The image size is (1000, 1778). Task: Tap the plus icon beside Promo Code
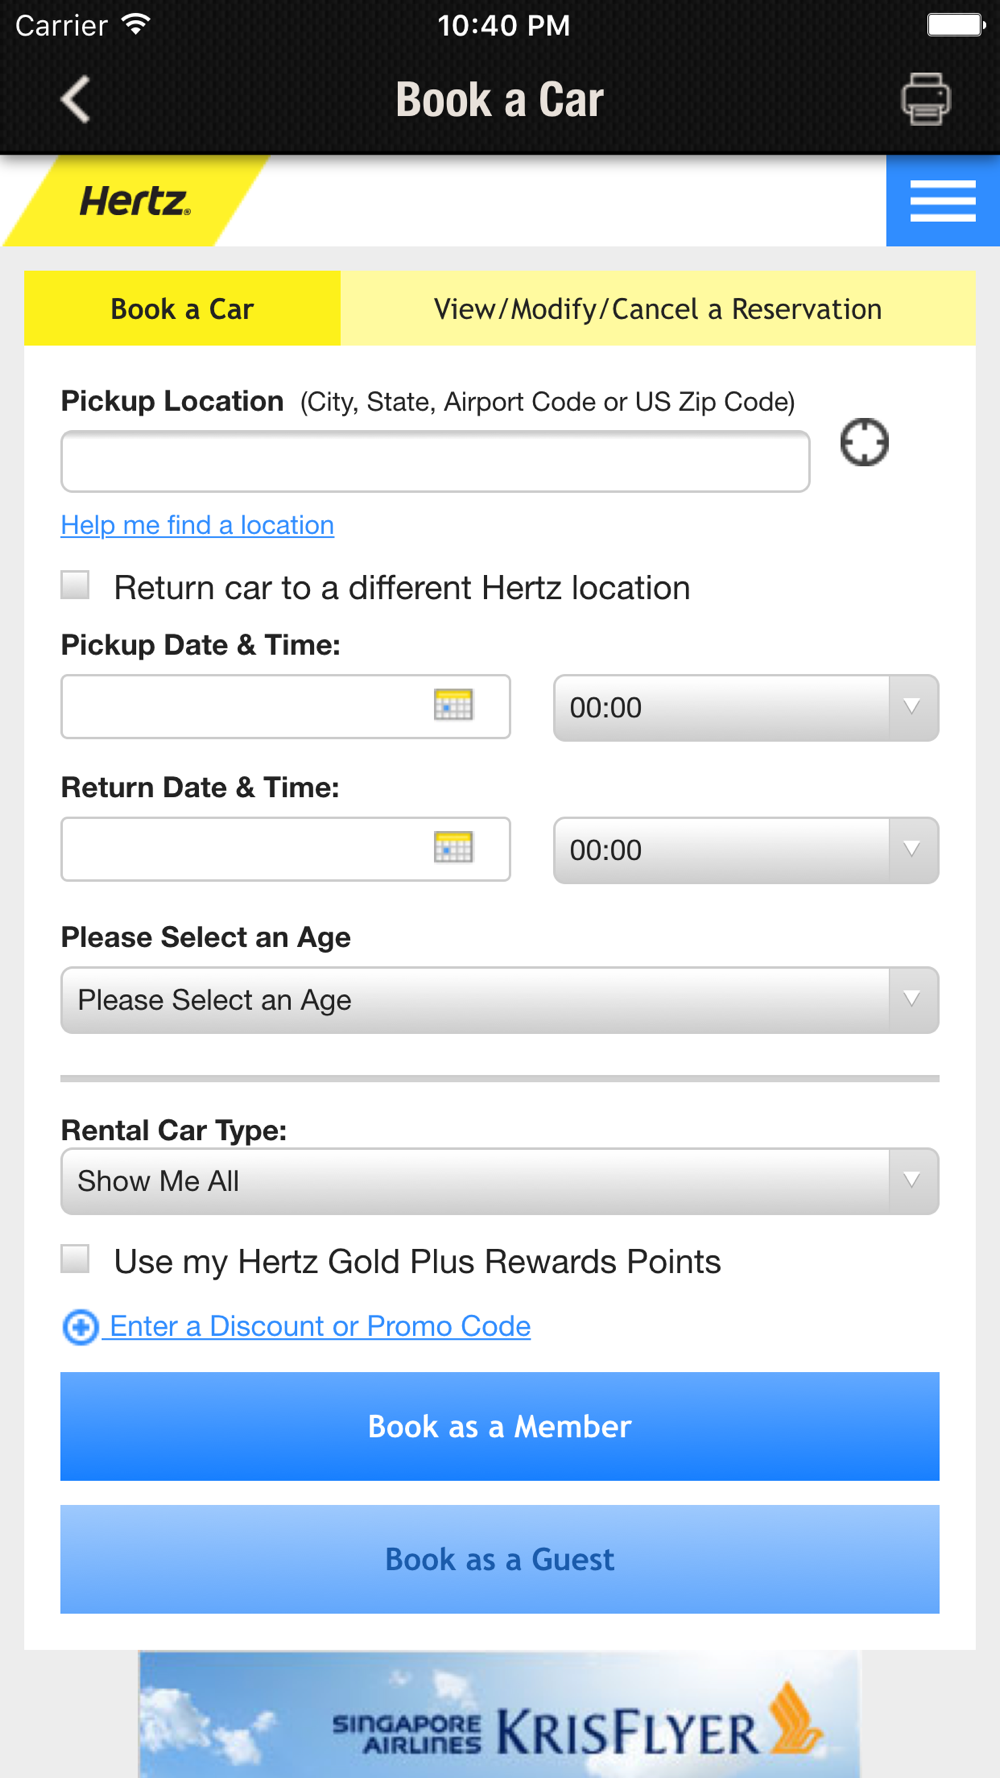pyautogui.click(x=80, y=1327)
